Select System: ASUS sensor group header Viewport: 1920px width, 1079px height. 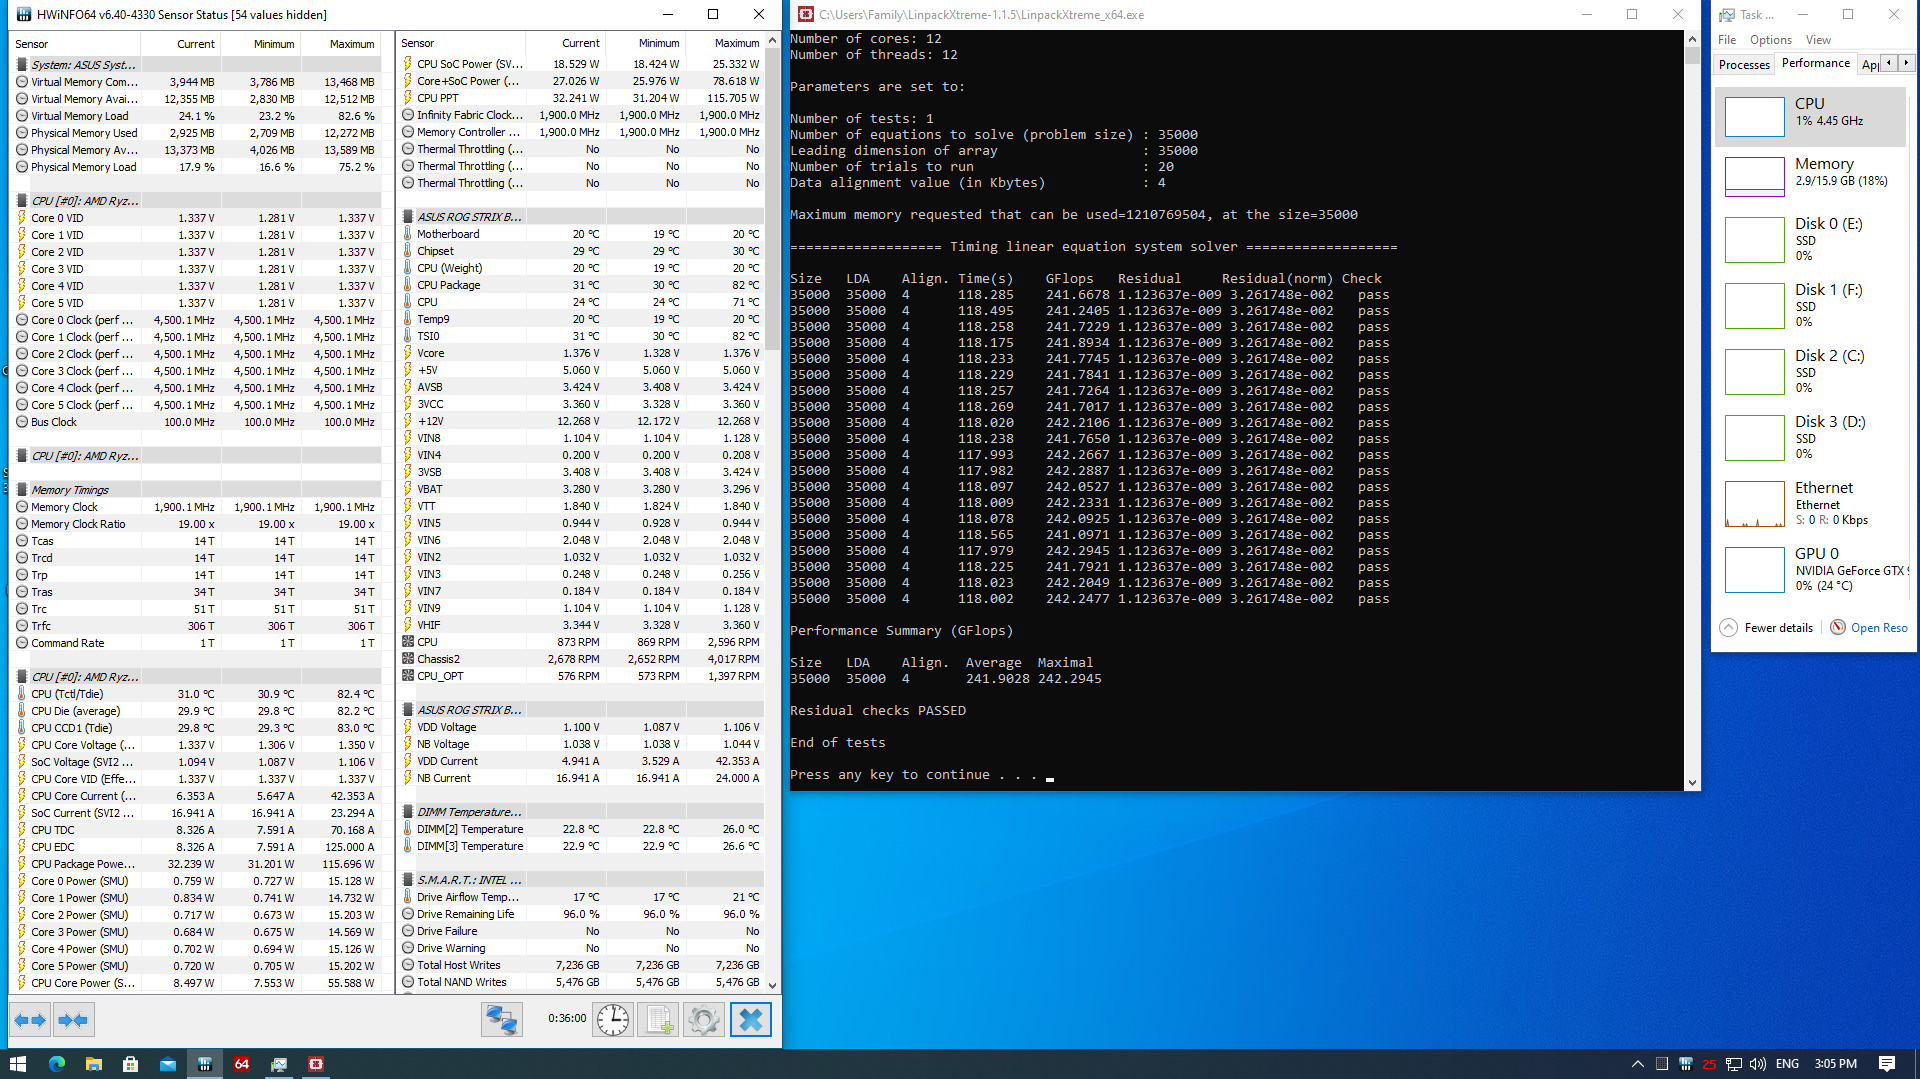tap(196, 65)
